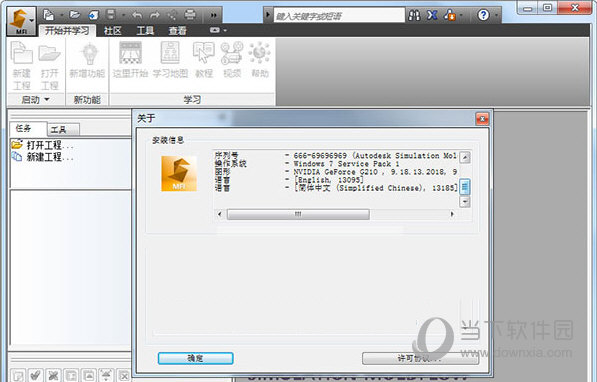Screen dimensions: 597x382
Task: Click the open folder icon in quick access toolbar
Action: click(75, 15)
